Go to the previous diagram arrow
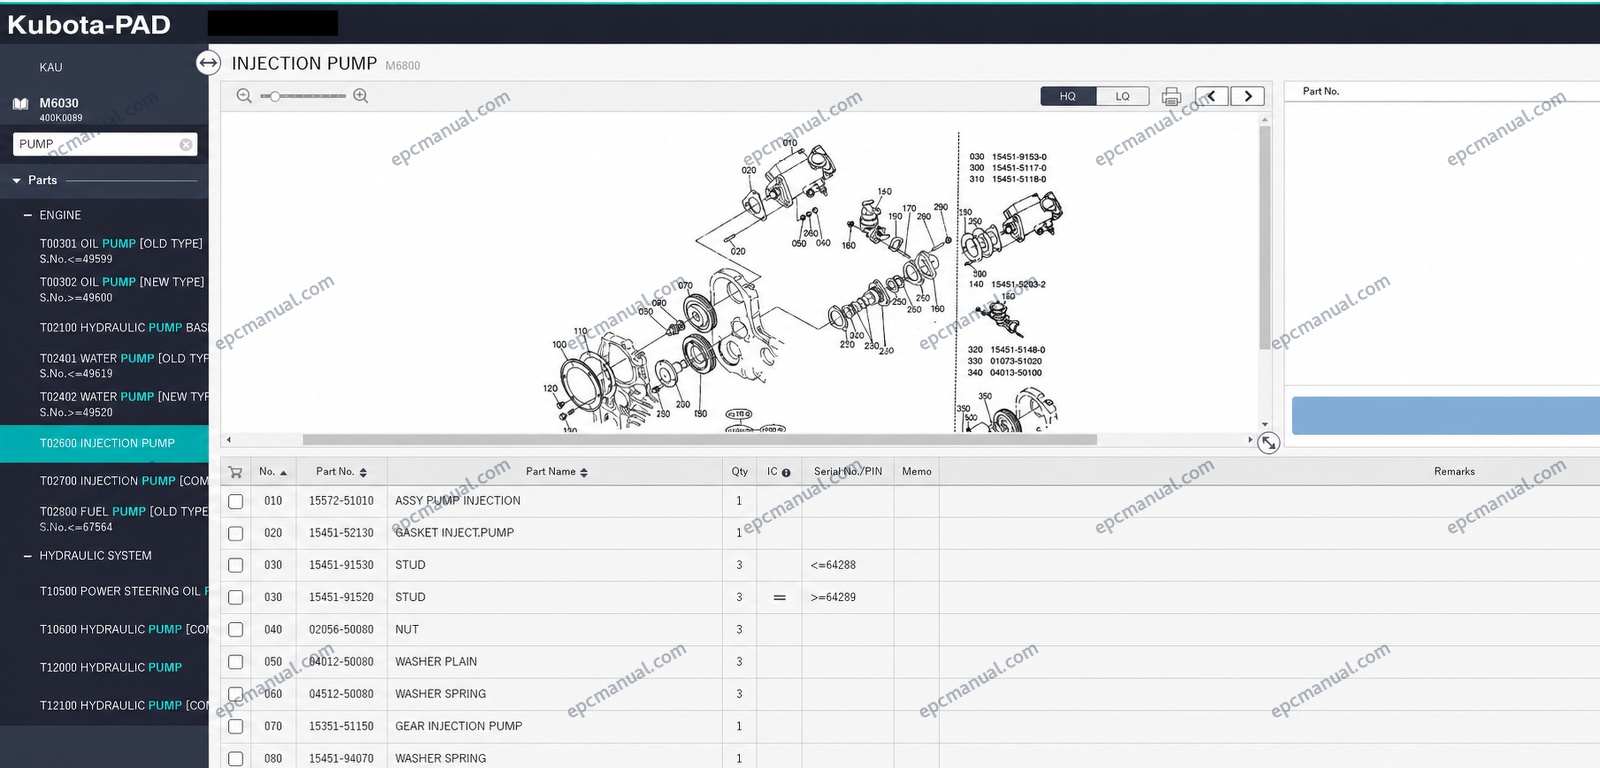The image size is (1600, 768). tap(1212, 96)
